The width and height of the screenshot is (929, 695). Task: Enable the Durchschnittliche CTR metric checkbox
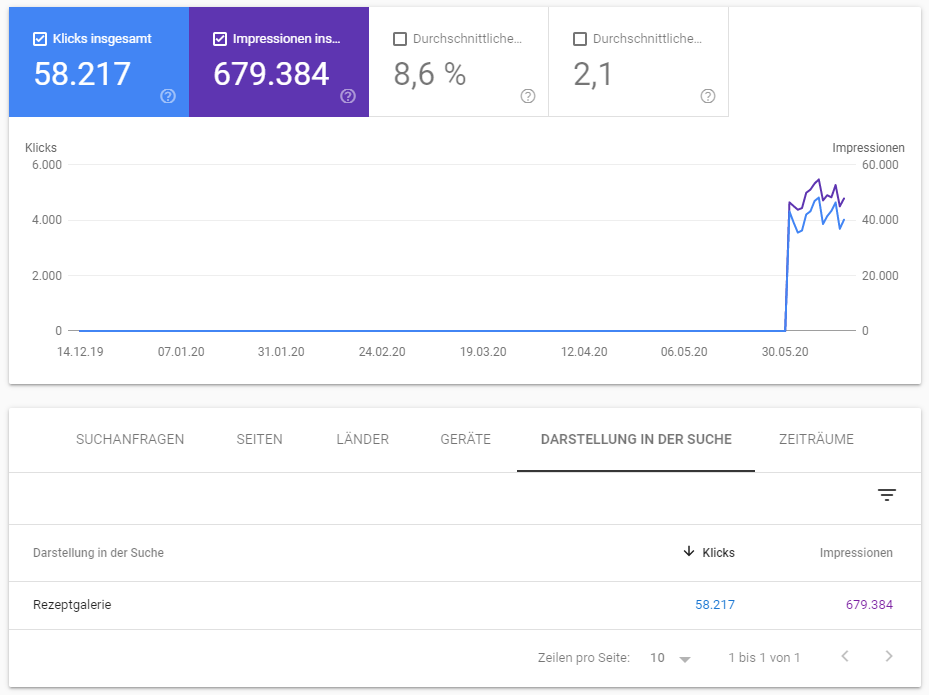(x=398, y=38)
